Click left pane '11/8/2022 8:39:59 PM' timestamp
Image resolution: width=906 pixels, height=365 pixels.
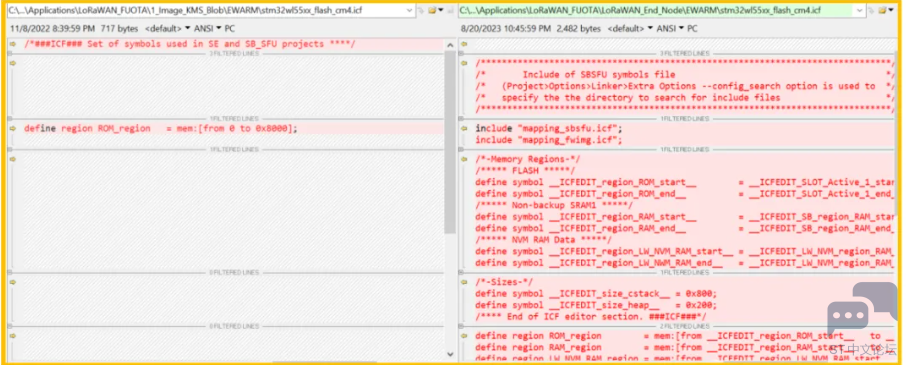pyautogui.click(x=52, y=28)
